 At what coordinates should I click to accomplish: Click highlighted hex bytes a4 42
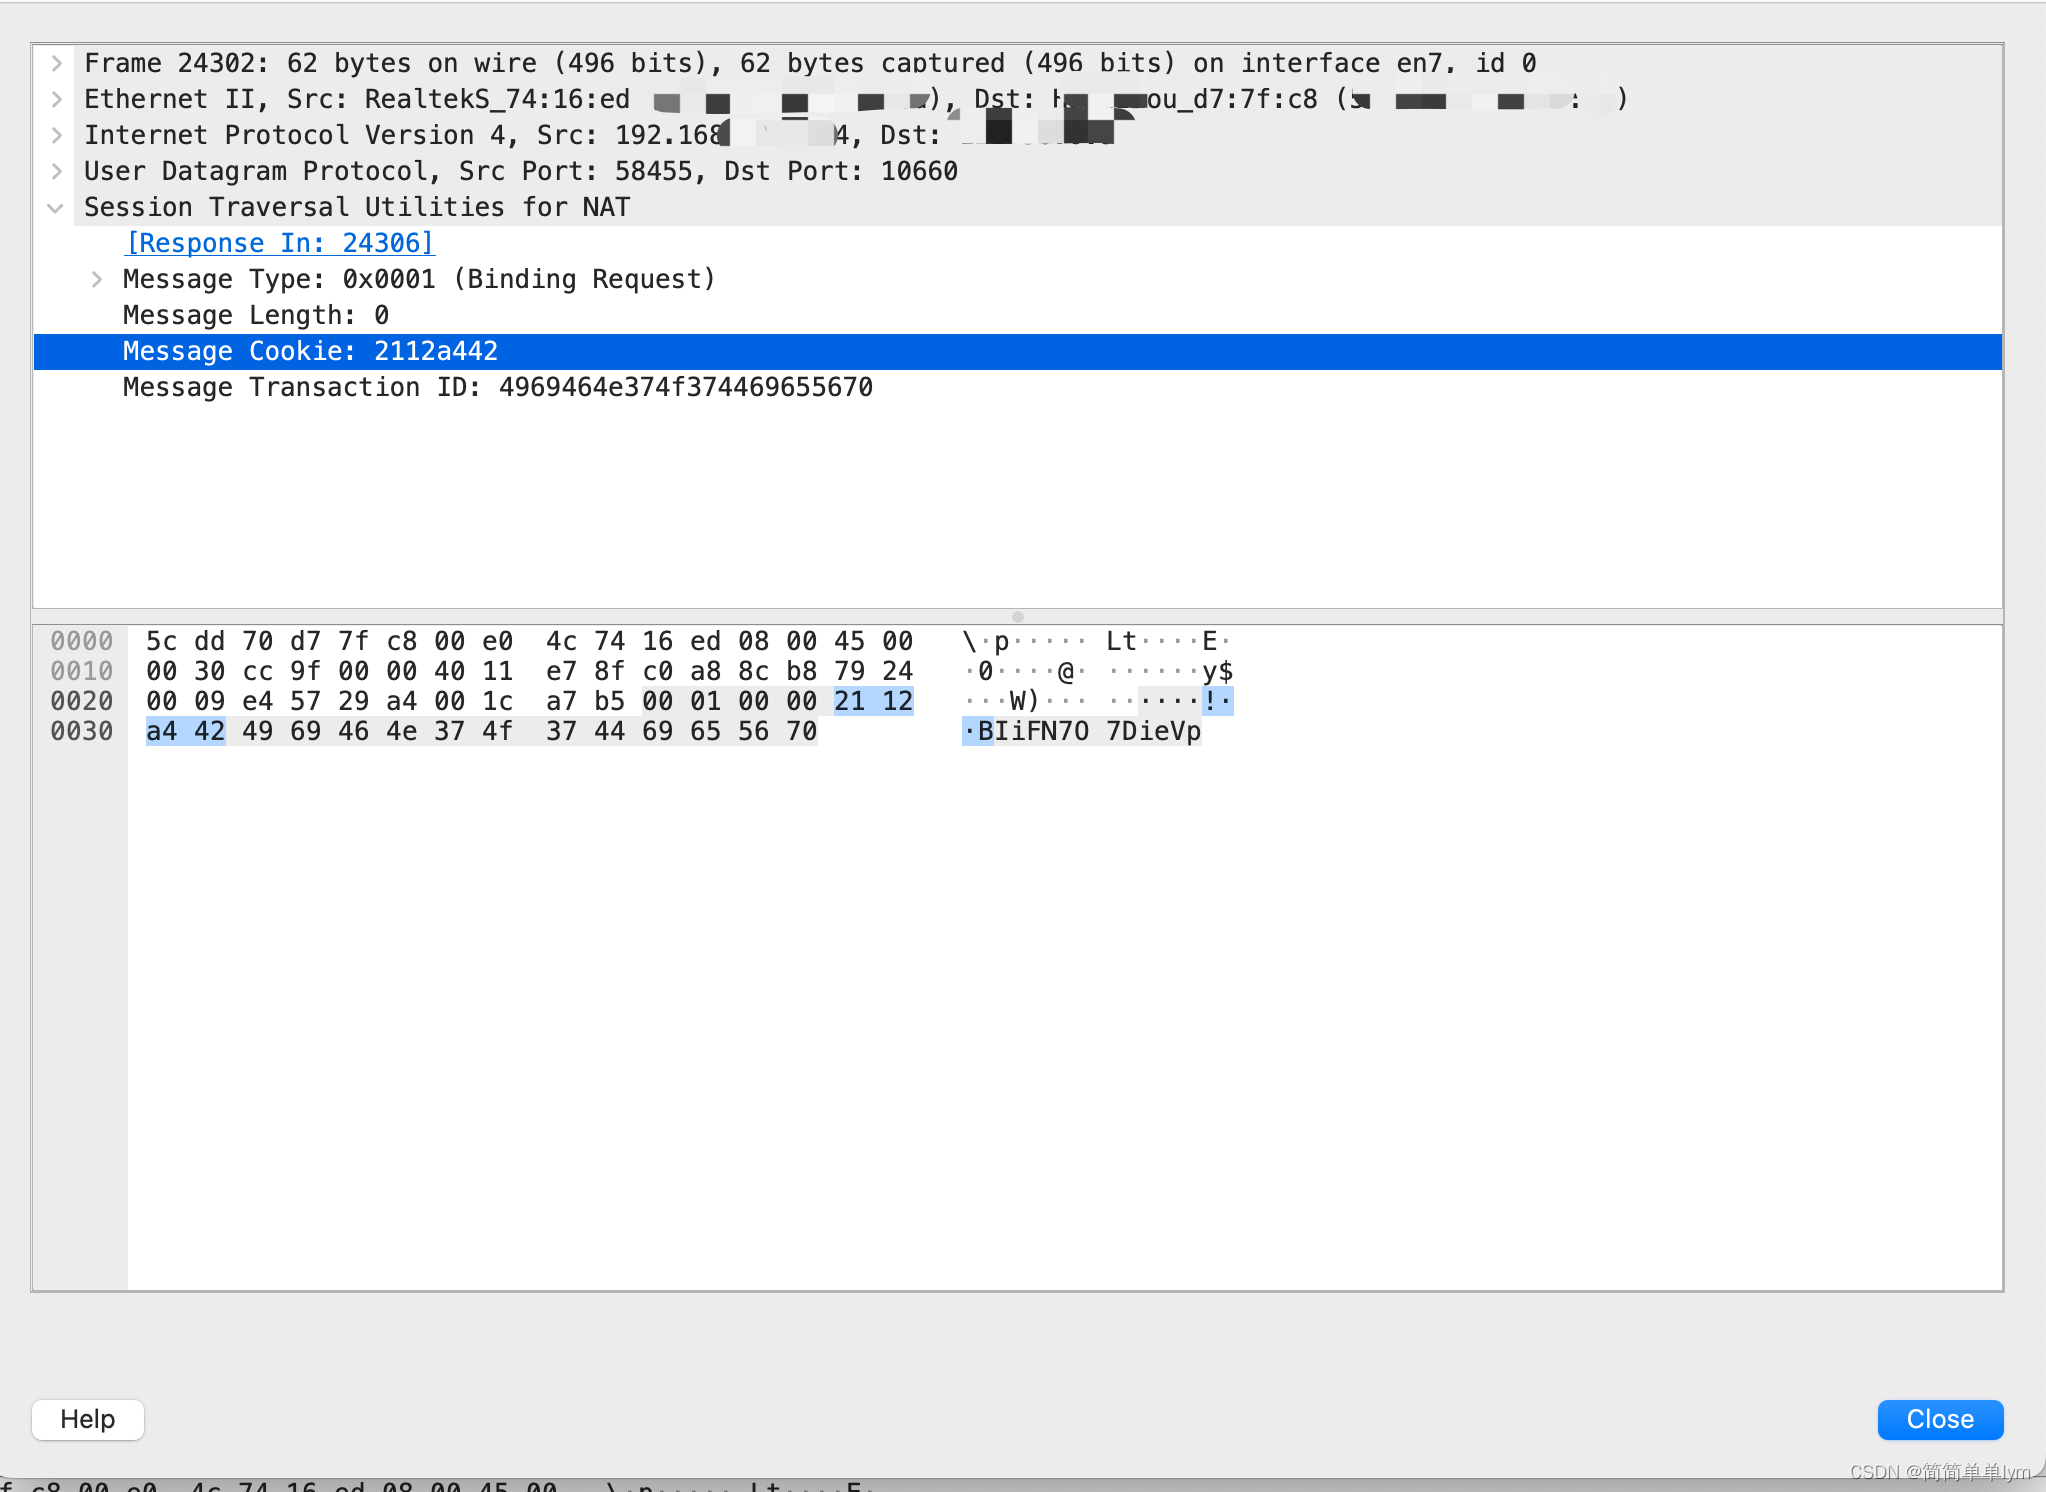tap(186, 731)
